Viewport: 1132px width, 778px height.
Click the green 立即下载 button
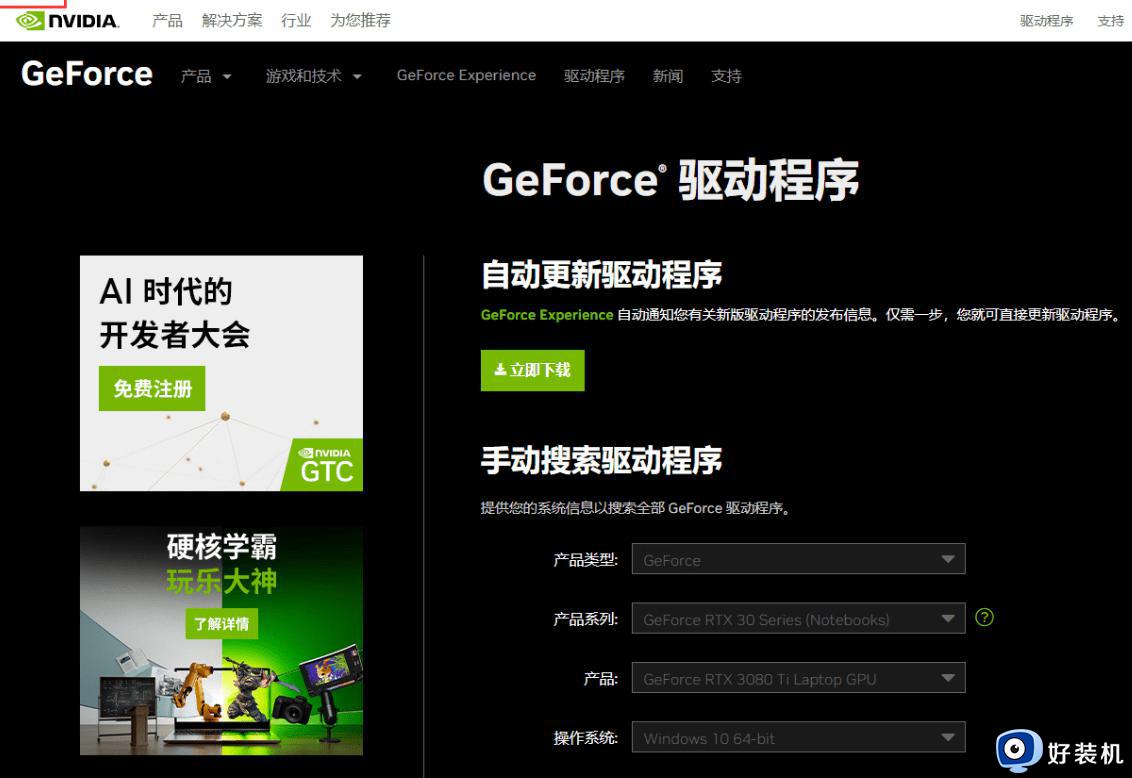pos(532,370)
